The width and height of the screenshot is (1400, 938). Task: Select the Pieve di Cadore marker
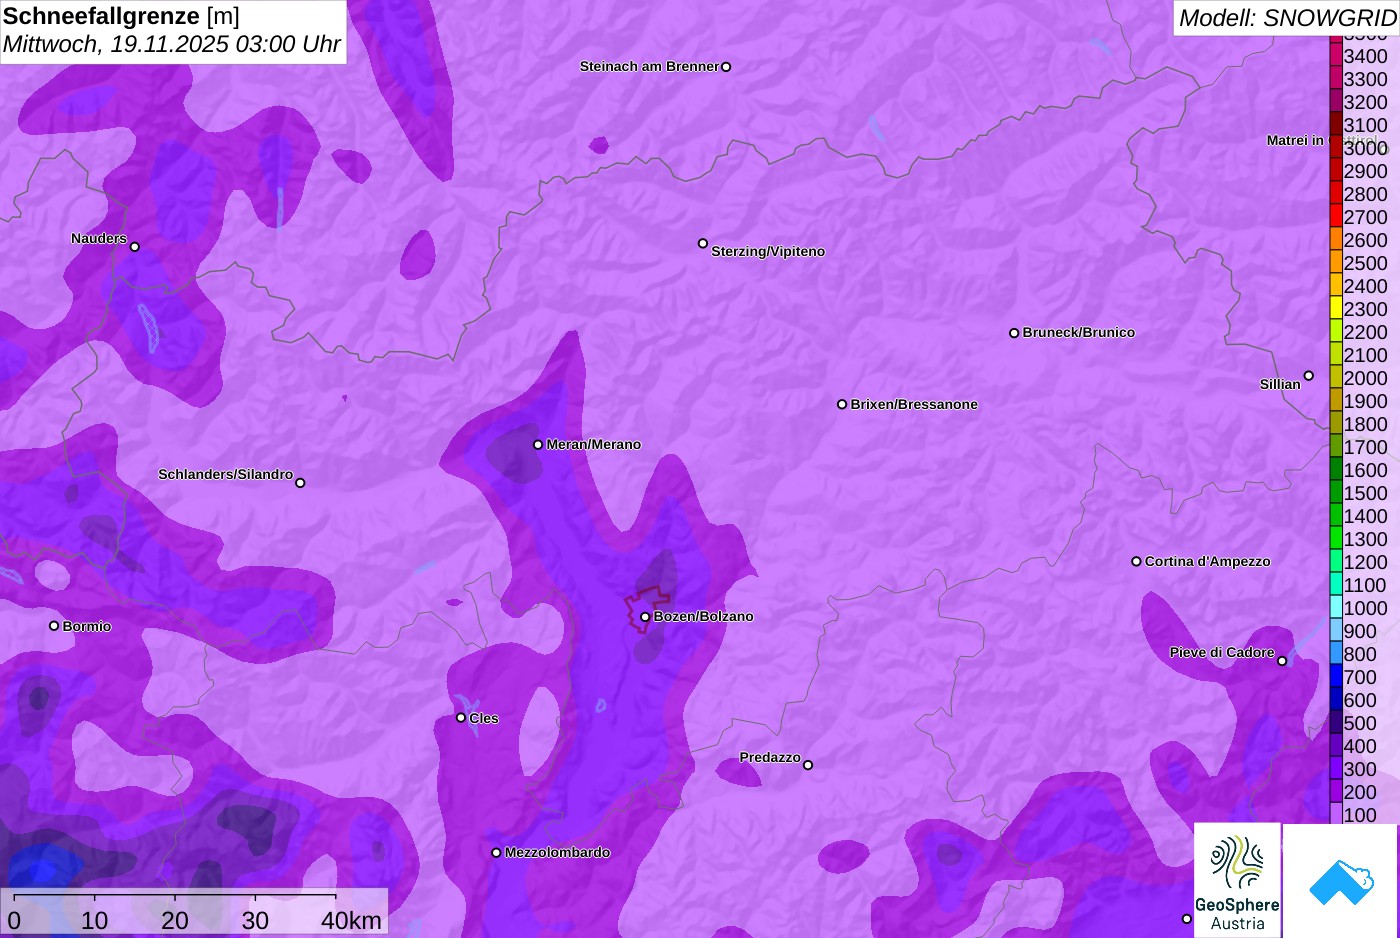click(1282, 661)
